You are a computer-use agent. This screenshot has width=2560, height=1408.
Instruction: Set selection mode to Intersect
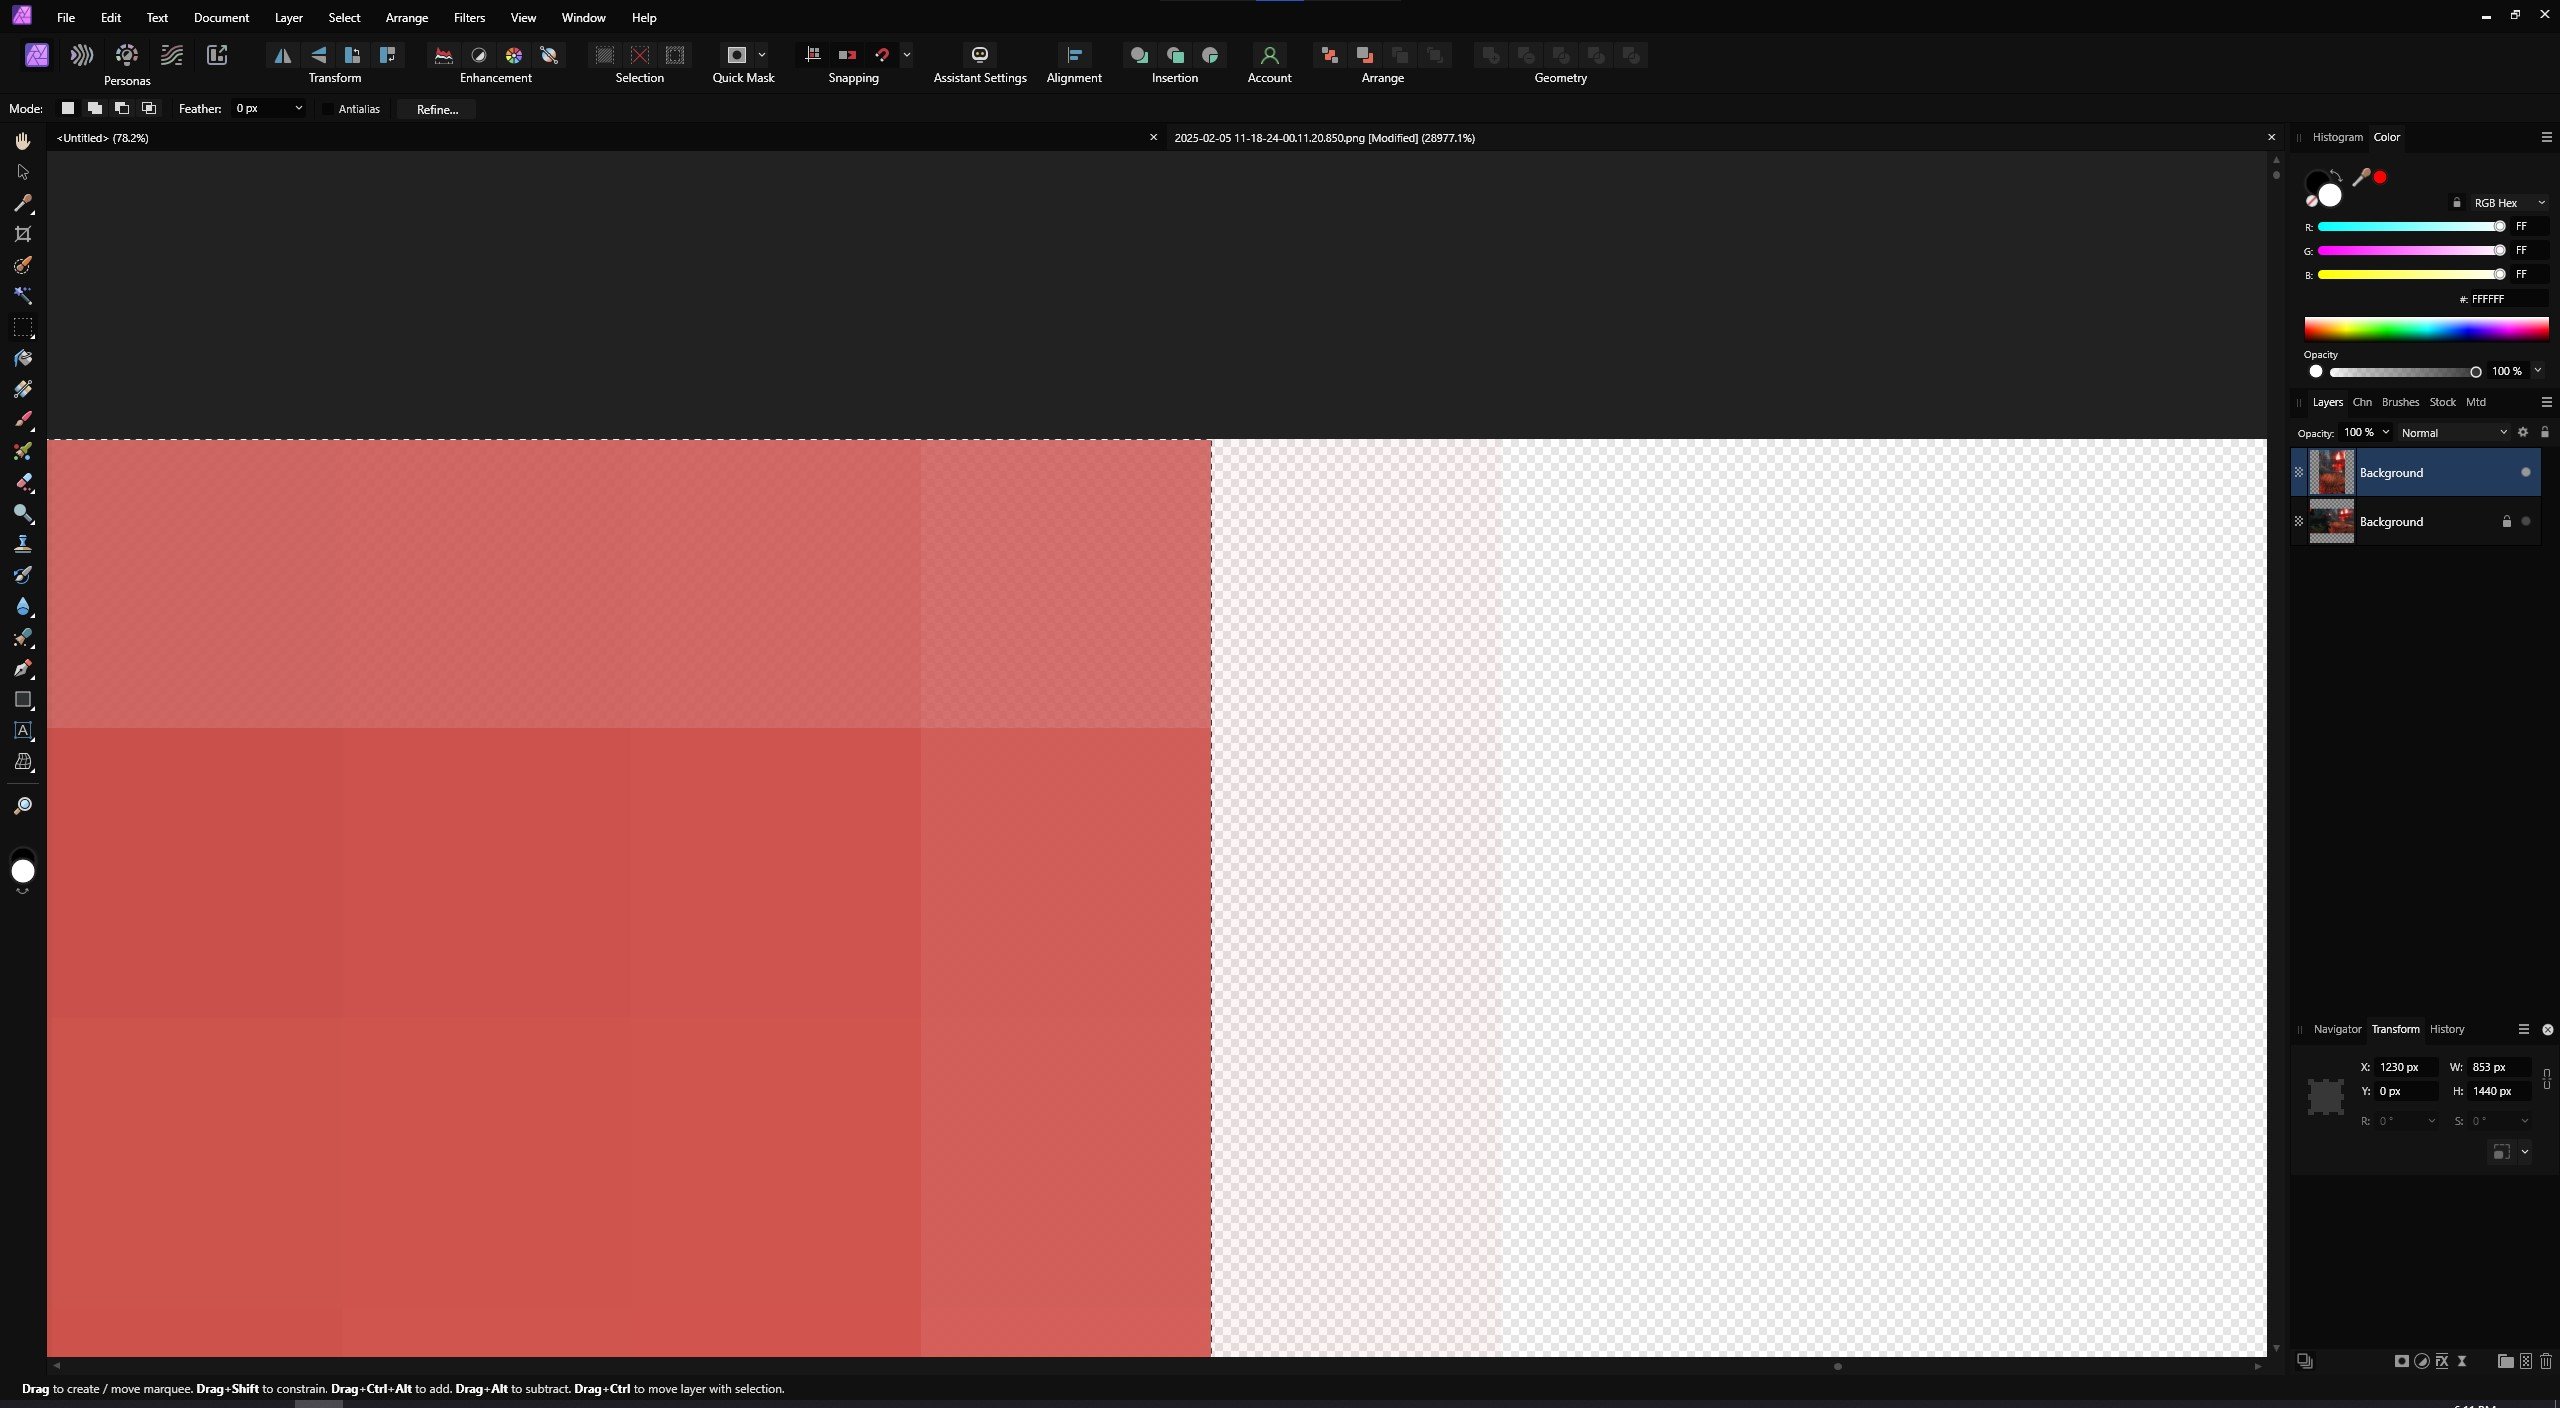(x=149, y=108)
